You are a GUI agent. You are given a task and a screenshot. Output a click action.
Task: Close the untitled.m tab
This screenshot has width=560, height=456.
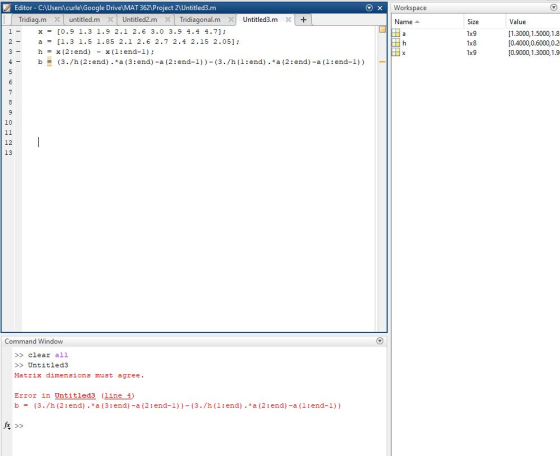pos(110,20)
